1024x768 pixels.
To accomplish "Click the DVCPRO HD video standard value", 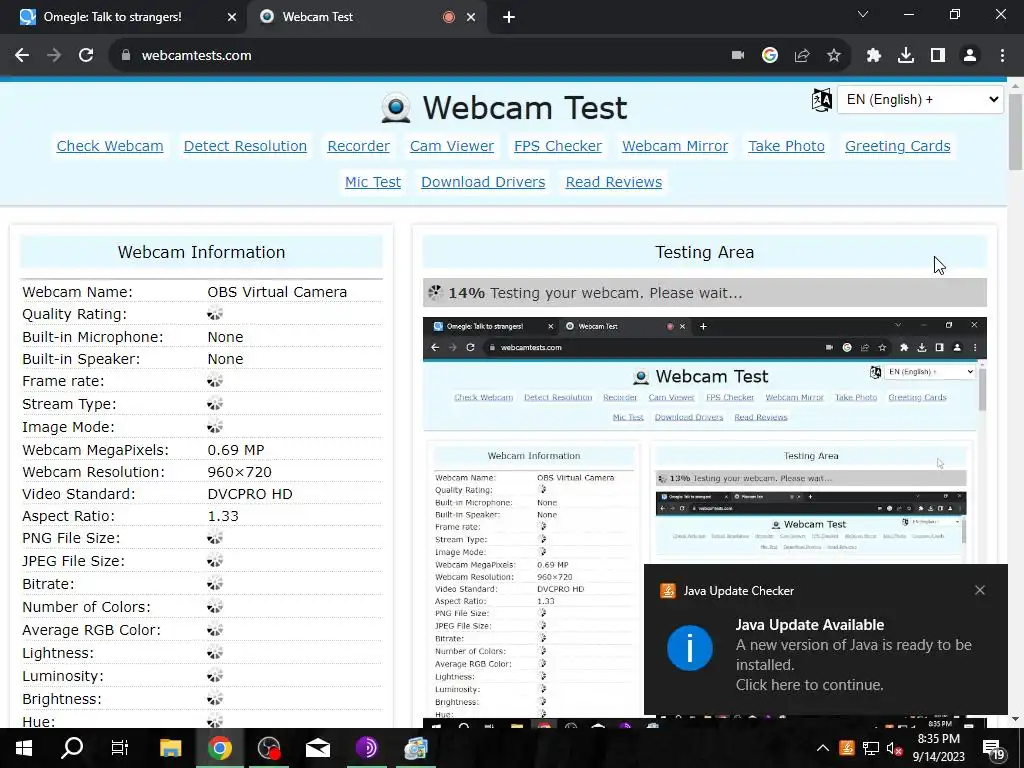I will click(249, 494).
